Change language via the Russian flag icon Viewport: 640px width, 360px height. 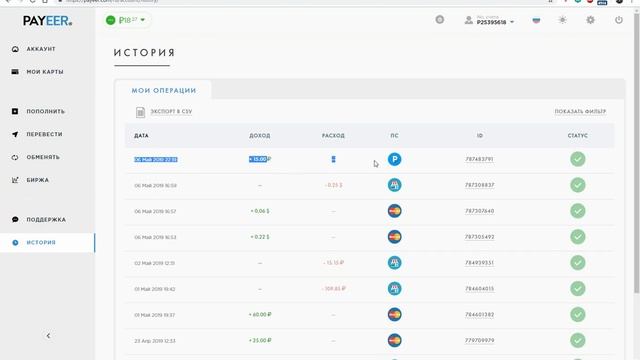point(536,20)
